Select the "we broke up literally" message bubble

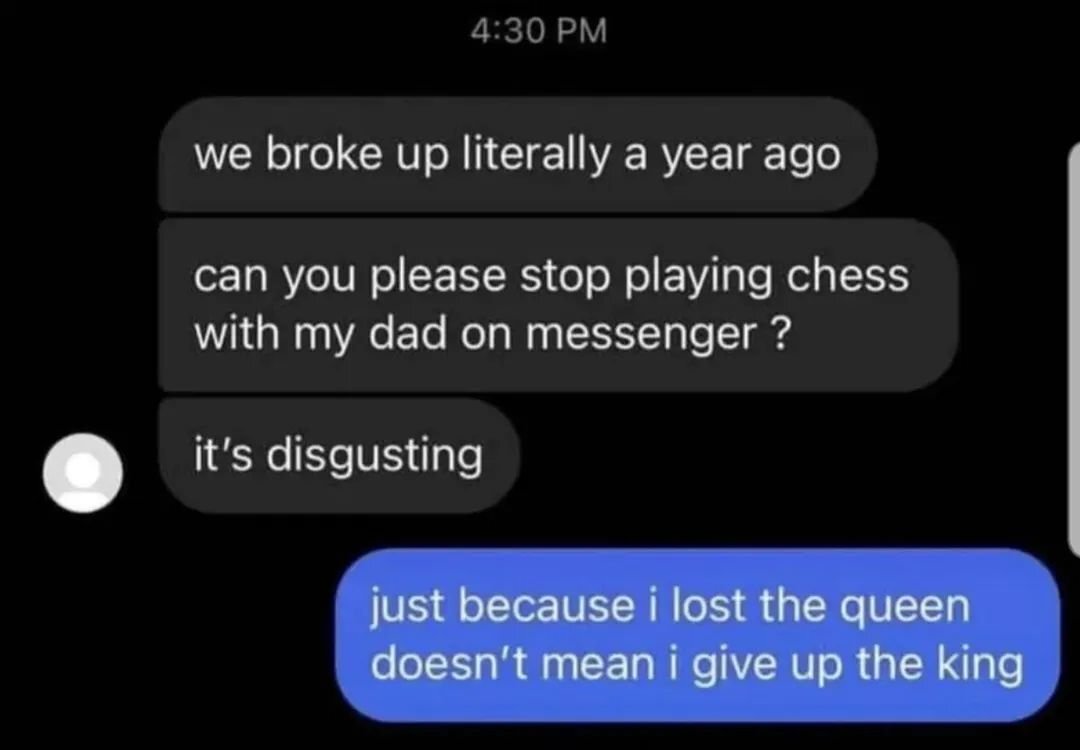click(517, 154)
